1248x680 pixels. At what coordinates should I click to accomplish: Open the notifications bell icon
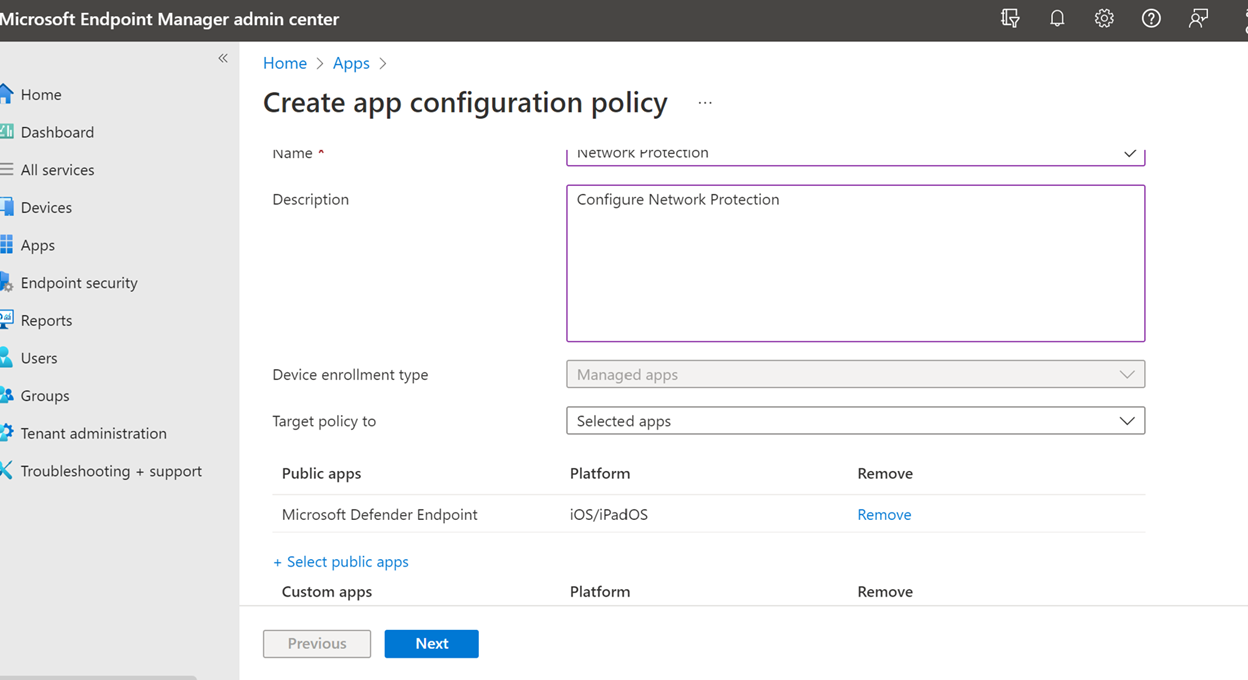click(x=1057, y=19)
